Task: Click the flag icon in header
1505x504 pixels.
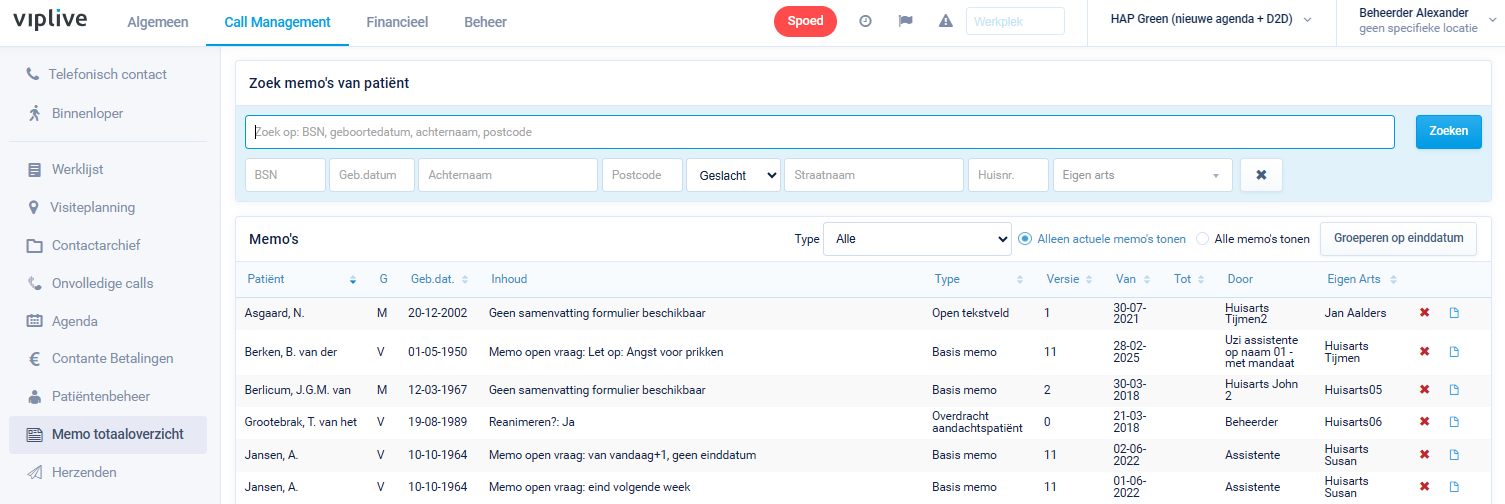Action: [x=906, y=22]
